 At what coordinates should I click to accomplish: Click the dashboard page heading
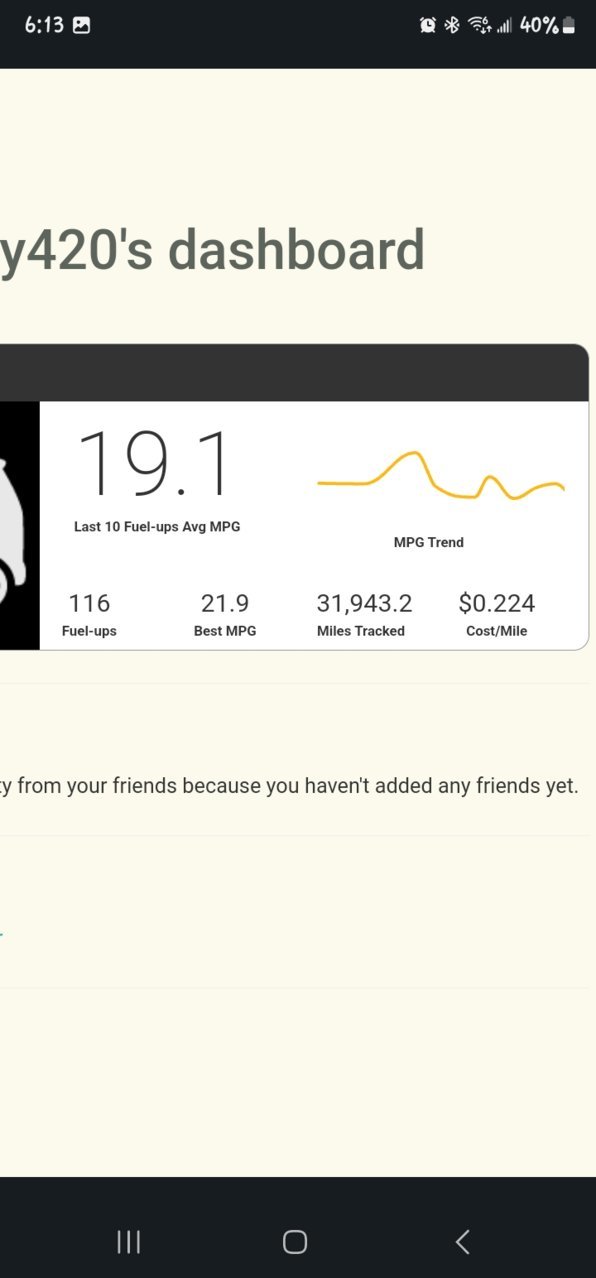[x=212, y=249]
